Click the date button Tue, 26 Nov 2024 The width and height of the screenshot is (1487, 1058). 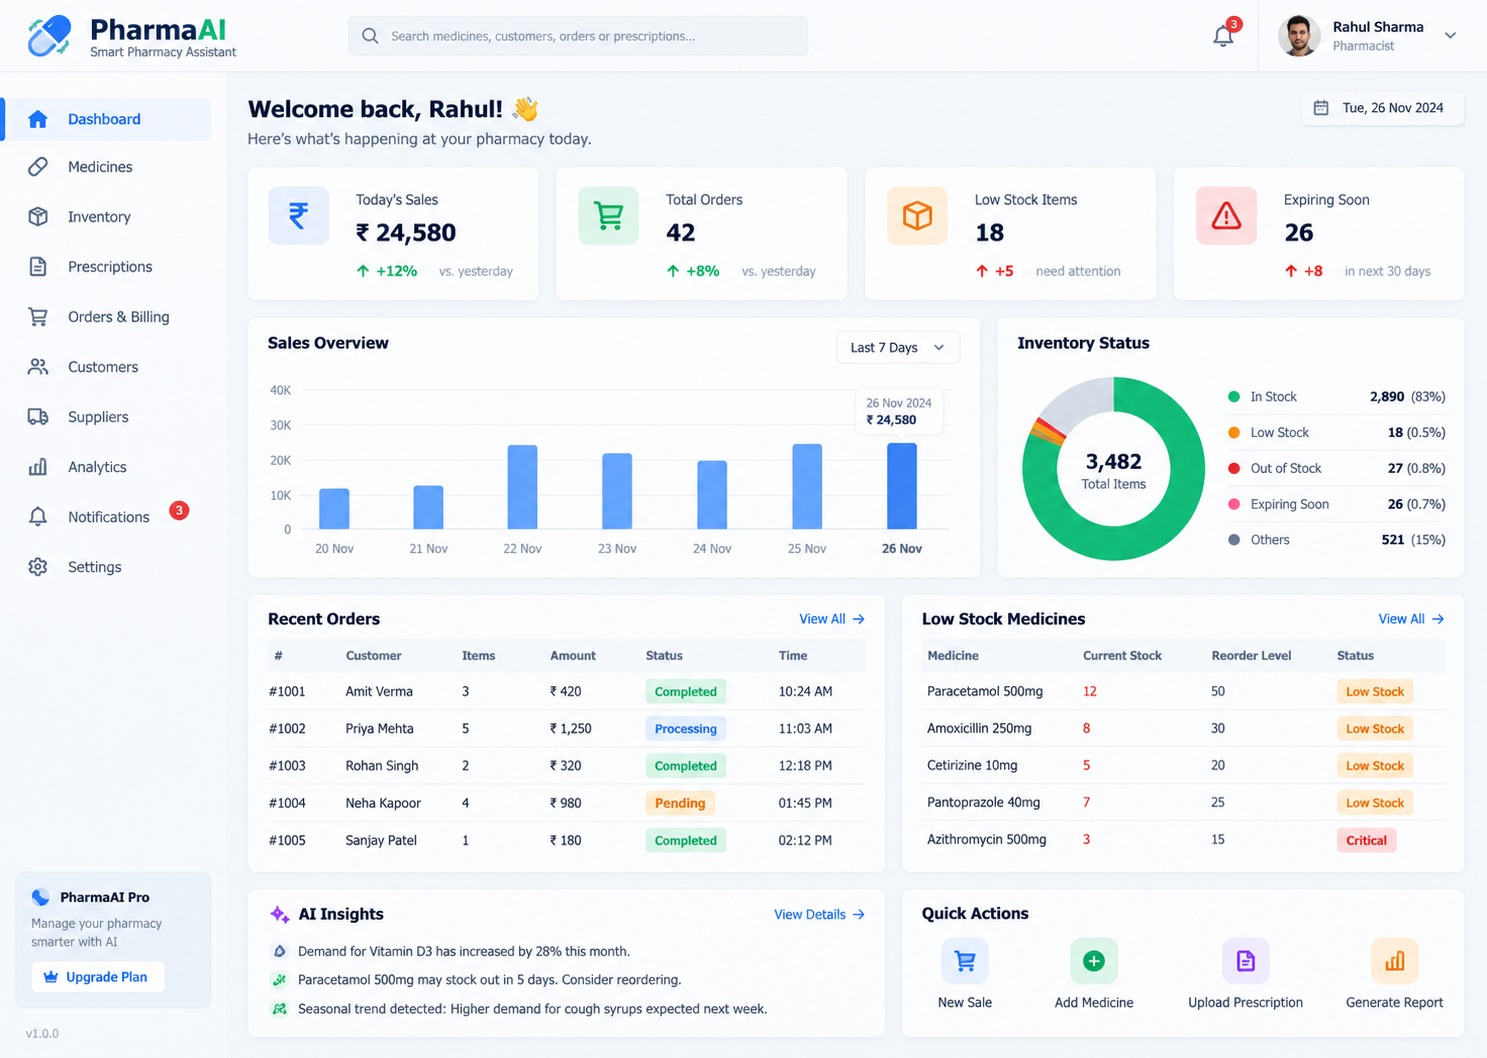[x=1383, y=108]
